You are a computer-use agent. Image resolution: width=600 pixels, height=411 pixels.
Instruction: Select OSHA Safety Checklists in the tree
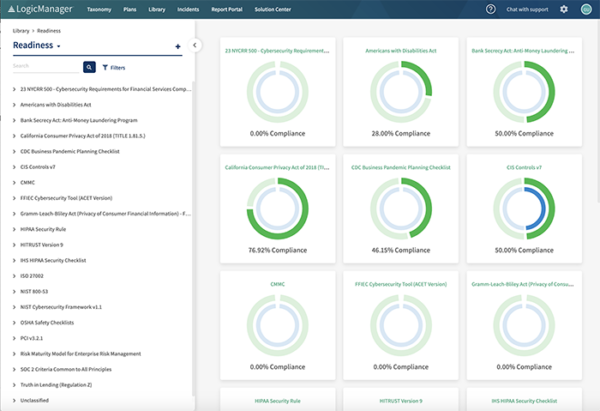click(47, 323)
